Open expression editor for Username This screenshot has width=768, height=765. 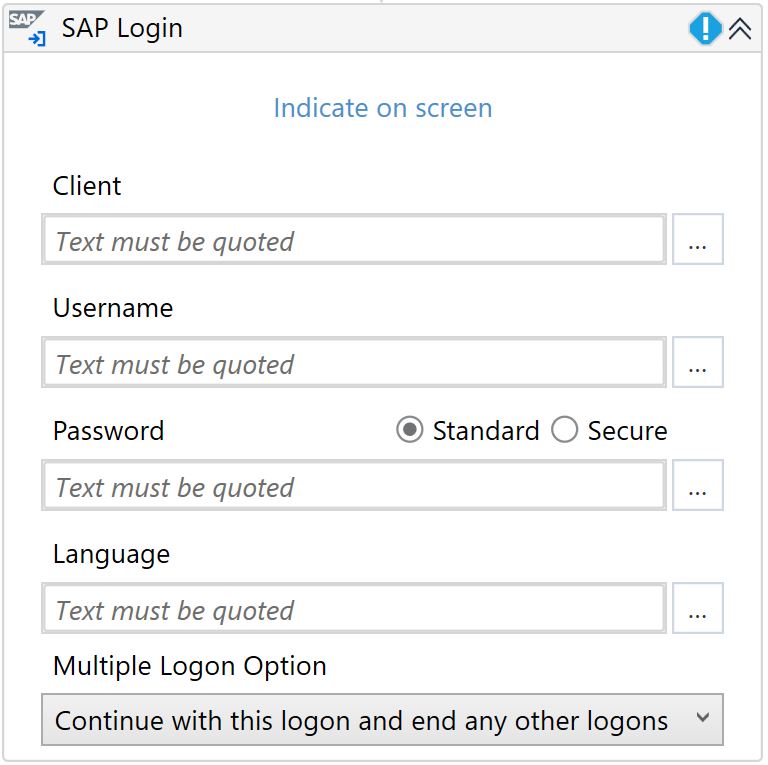point(697,362)
